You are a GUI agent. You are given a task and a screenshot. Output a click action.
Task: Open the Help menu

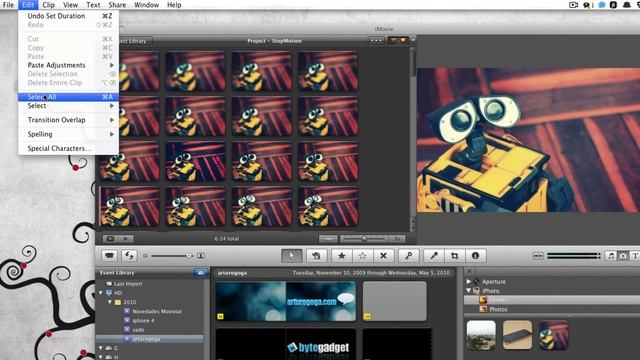pyautogui.click(x=174, y=5)
